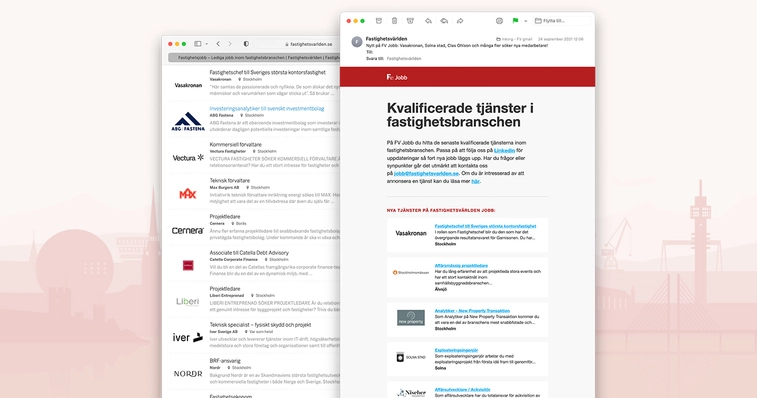Reply to the Fastighetsvärlden email

coord(428,21)
